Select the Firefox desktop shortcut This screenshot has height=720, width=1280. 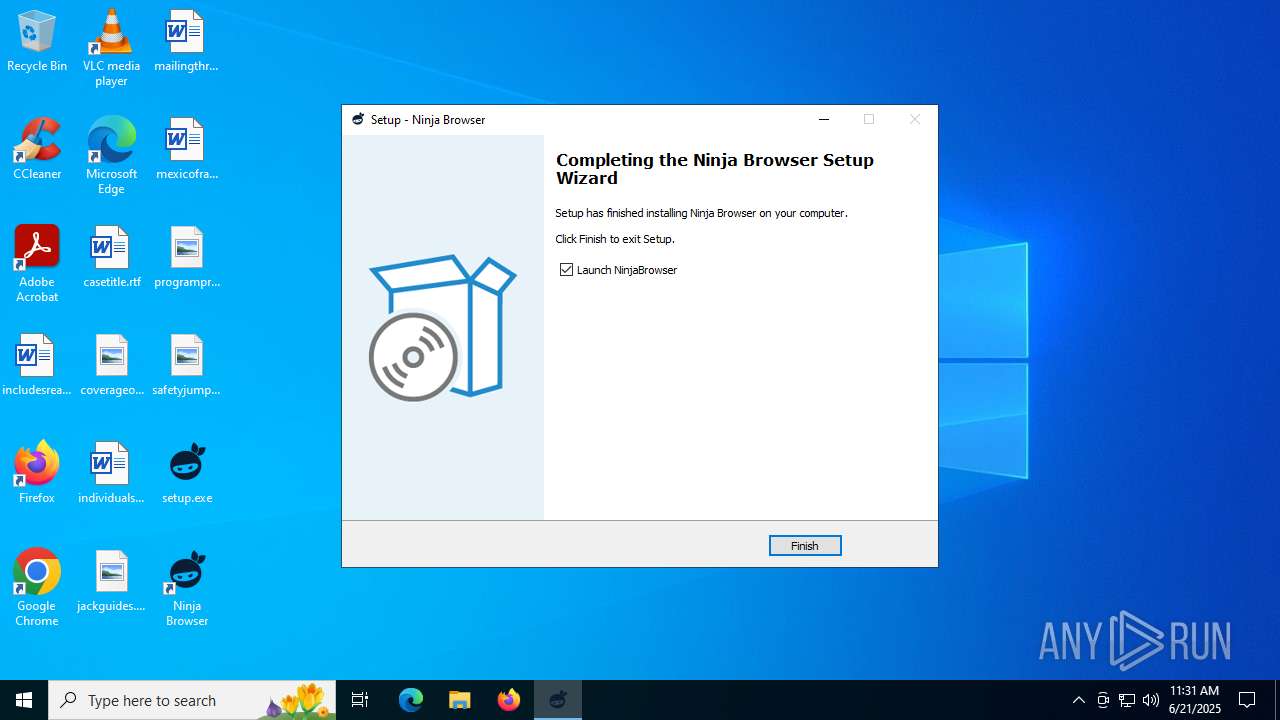point(37,473)
